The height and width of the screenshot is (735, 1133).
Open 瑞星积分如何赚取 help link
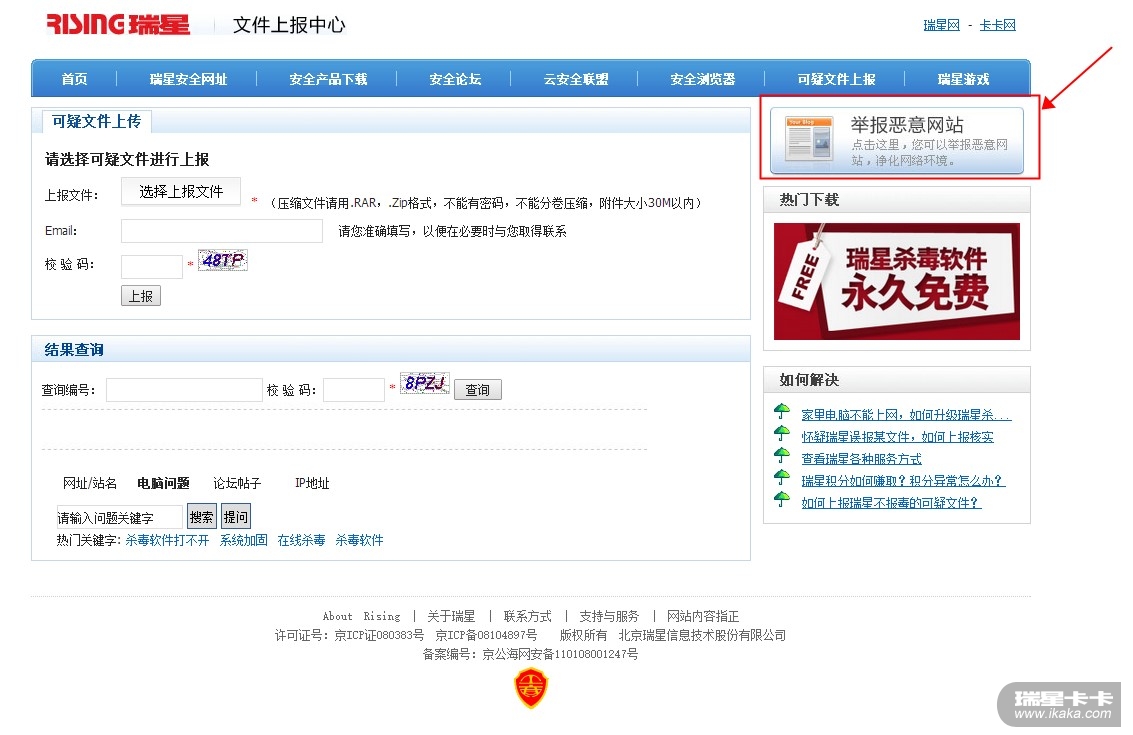(903, 481)
